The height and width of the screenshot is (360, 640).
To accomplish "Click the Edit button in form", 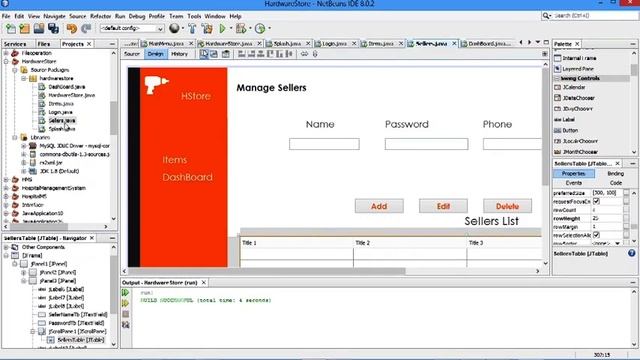I will click(x=443, y=206).
